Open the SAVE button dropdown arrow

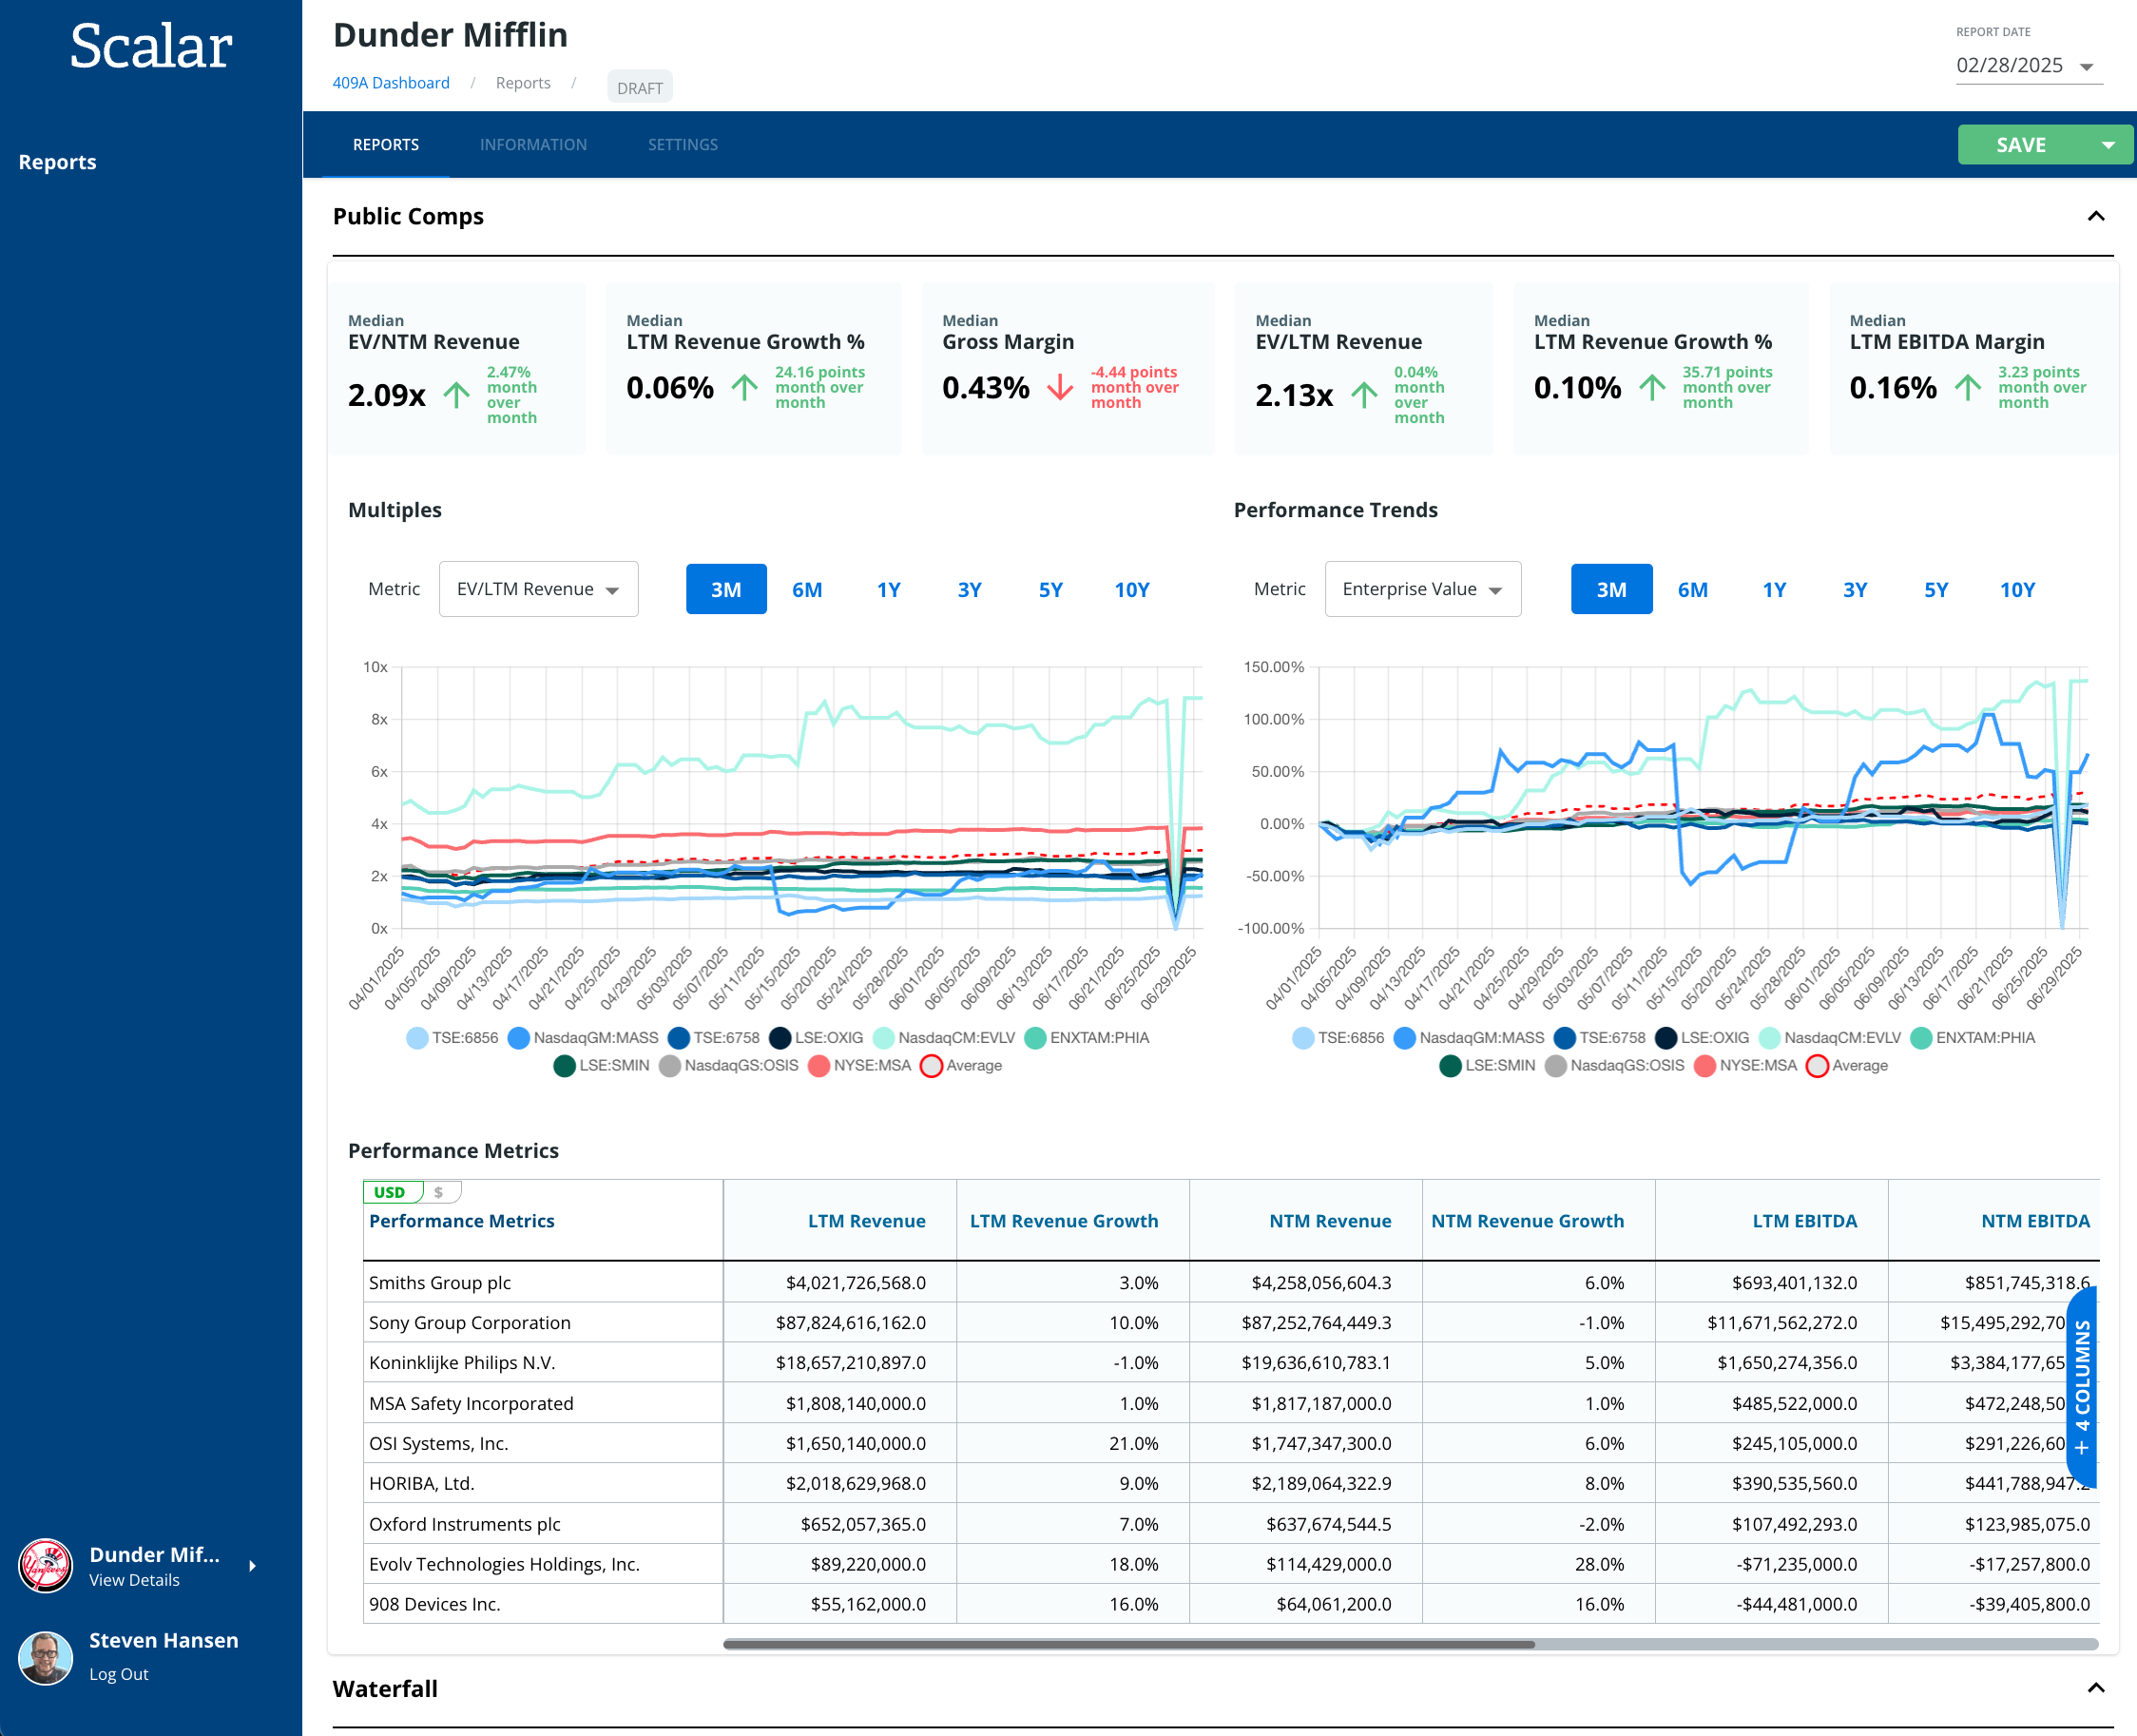coord(2109,145)
